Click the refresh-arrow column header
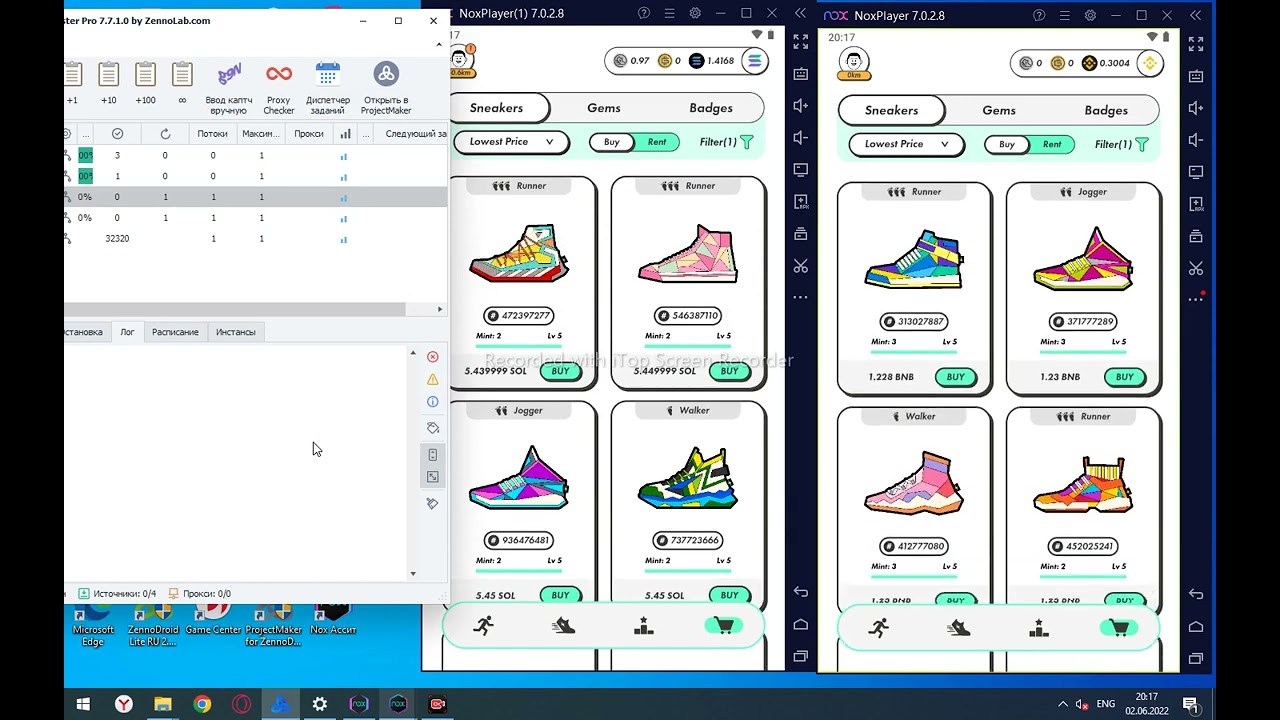 click(x=165, y=134)
